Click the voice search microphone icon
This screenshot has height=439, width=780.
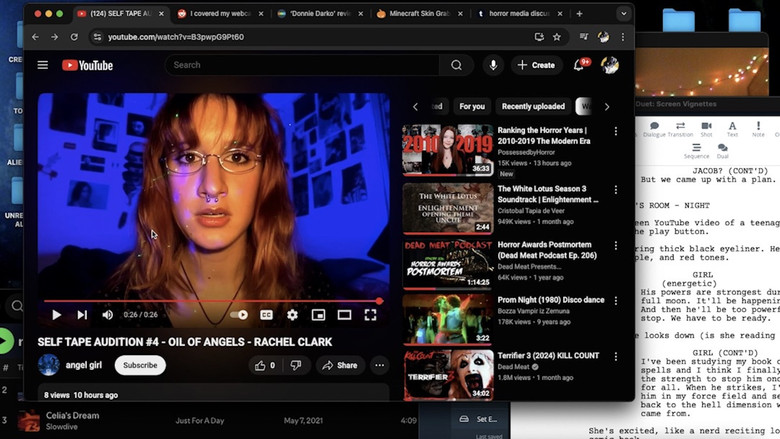pyautogui.click(x=493, y=65)
